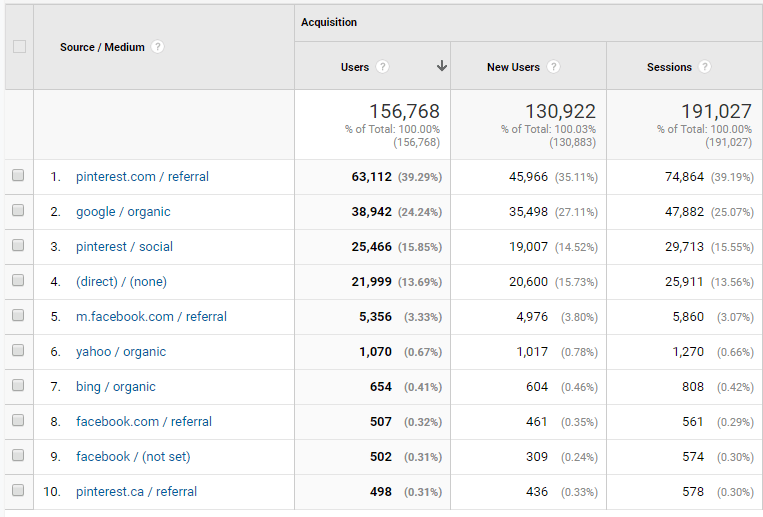Select users value 5,356
The height and width of the screenshot is (517, 763).
coord(376,317)
